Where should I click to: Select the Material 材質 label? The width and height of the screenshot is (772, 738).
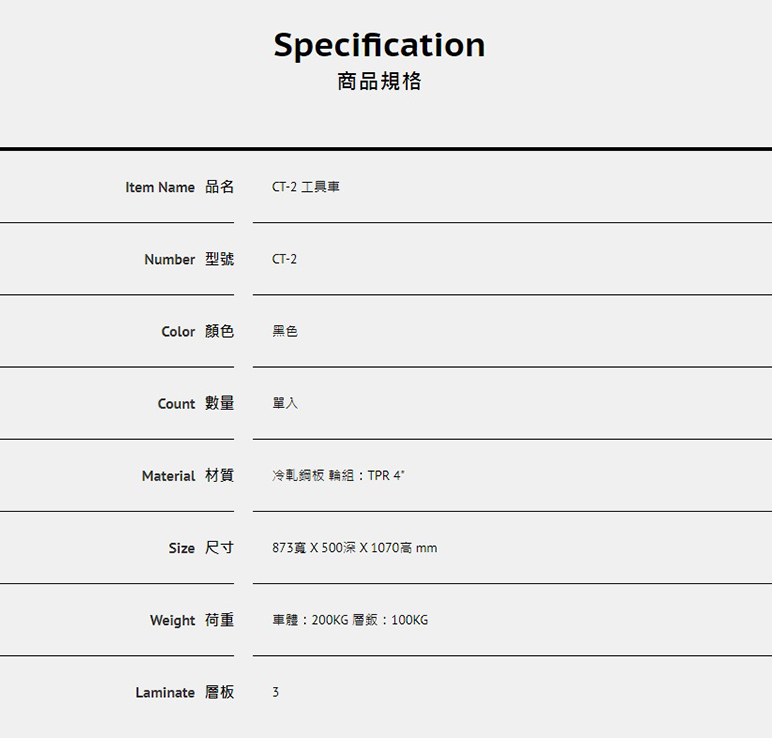[188, 476]
